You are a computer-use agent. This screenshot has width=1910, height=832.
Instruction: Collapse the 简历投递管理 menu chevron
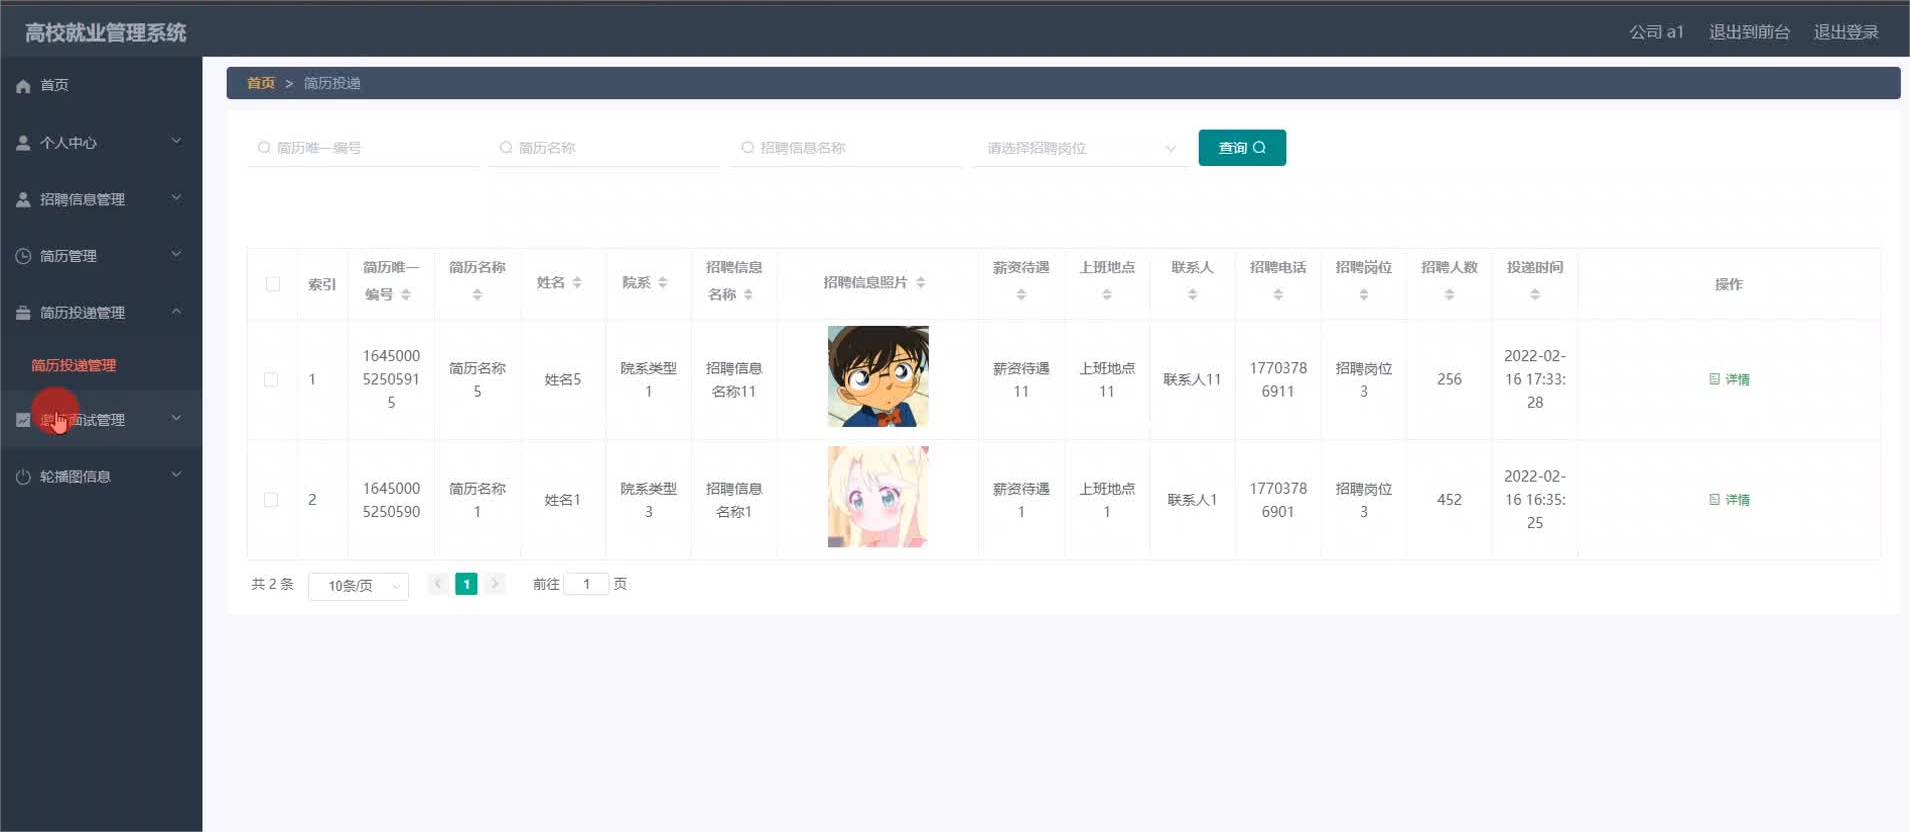[x=176, y=311]
